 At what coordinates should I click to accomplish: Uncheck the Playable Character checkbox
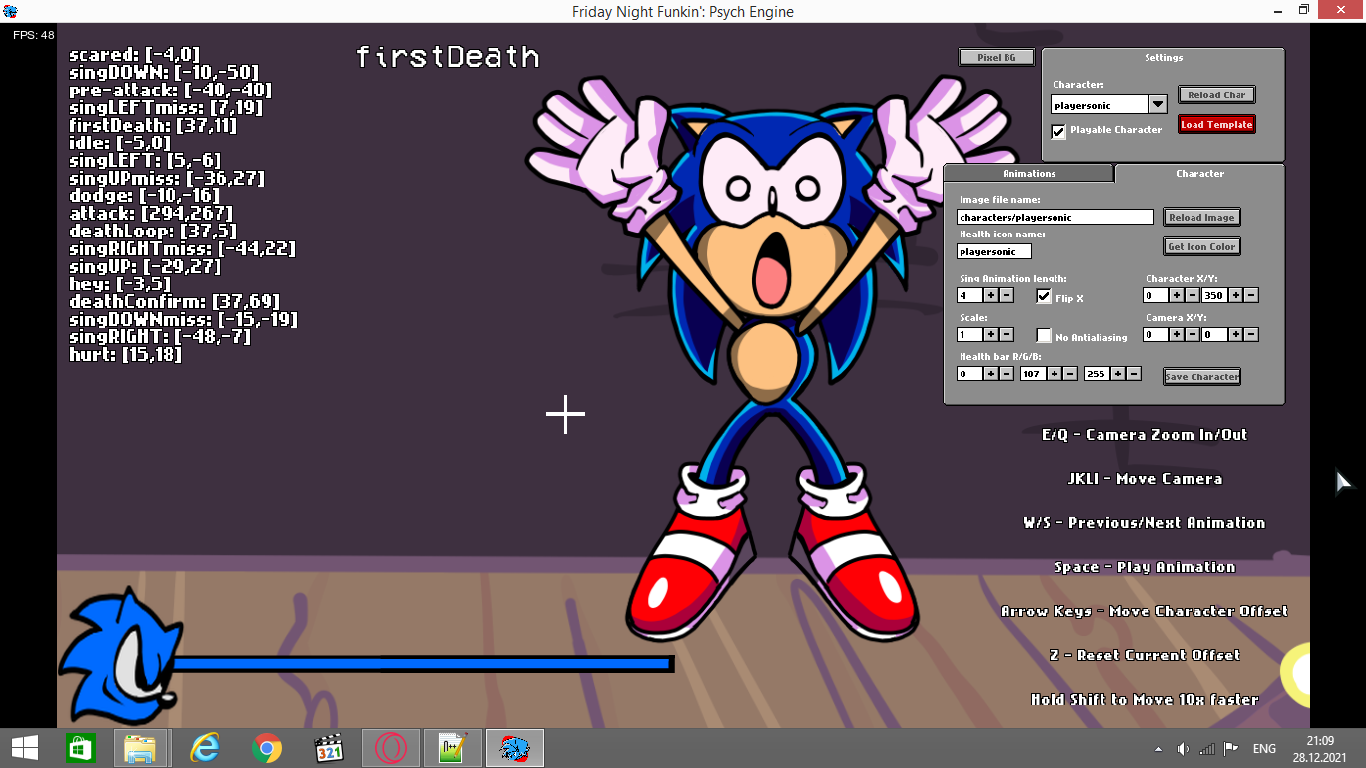click(1058, 131)
